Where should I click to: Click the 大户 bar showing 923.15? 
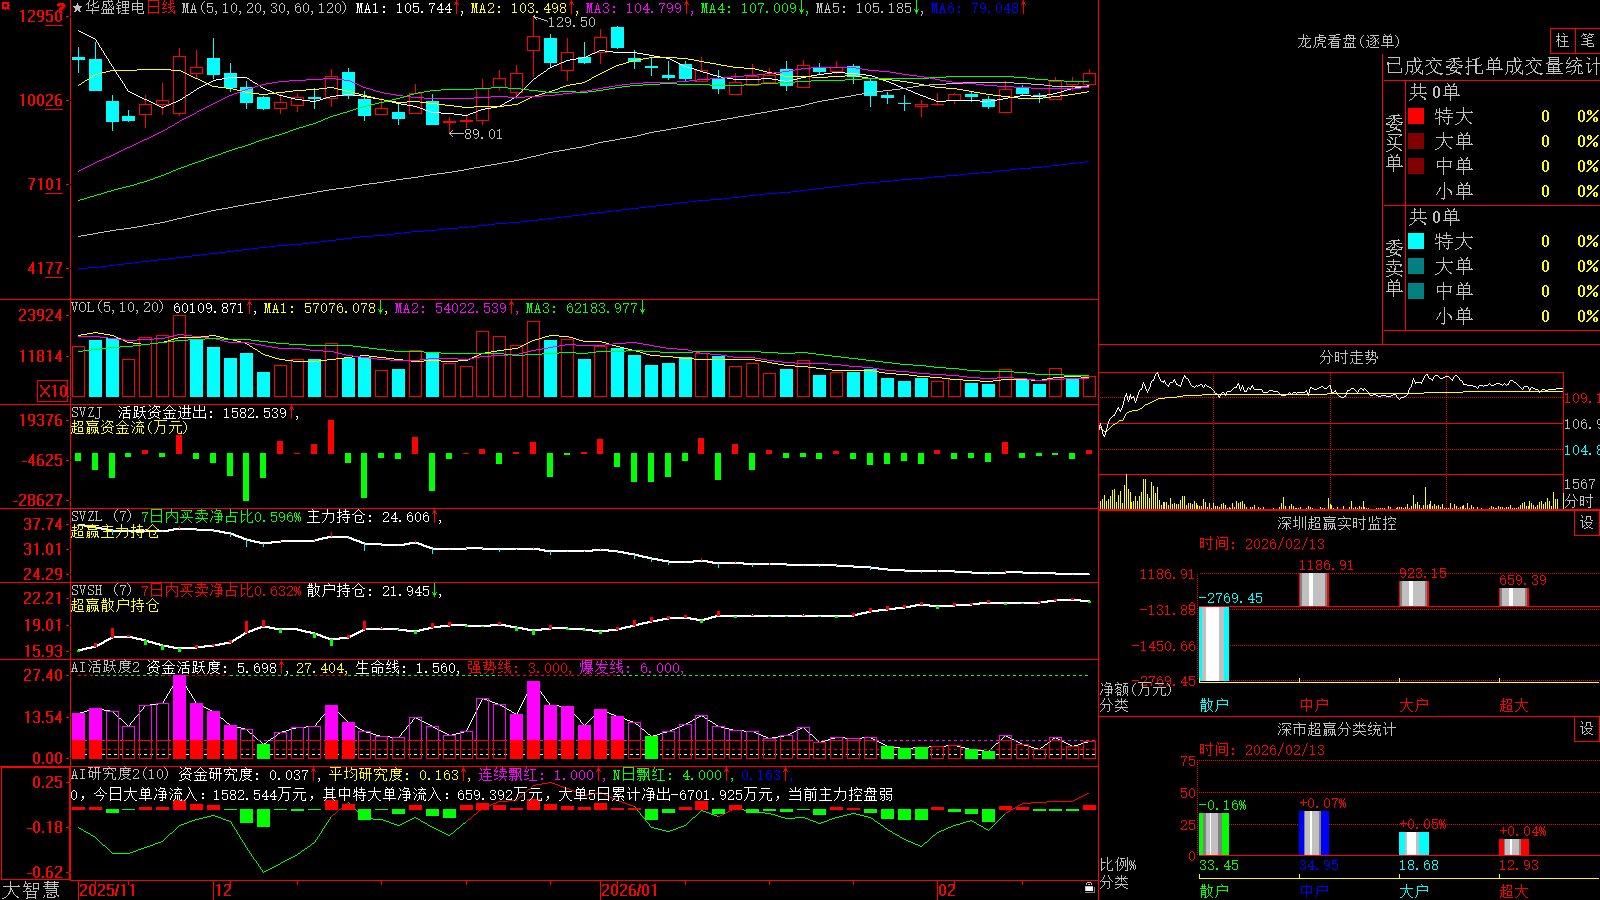pyautogui.click(x=1414, y=593)
